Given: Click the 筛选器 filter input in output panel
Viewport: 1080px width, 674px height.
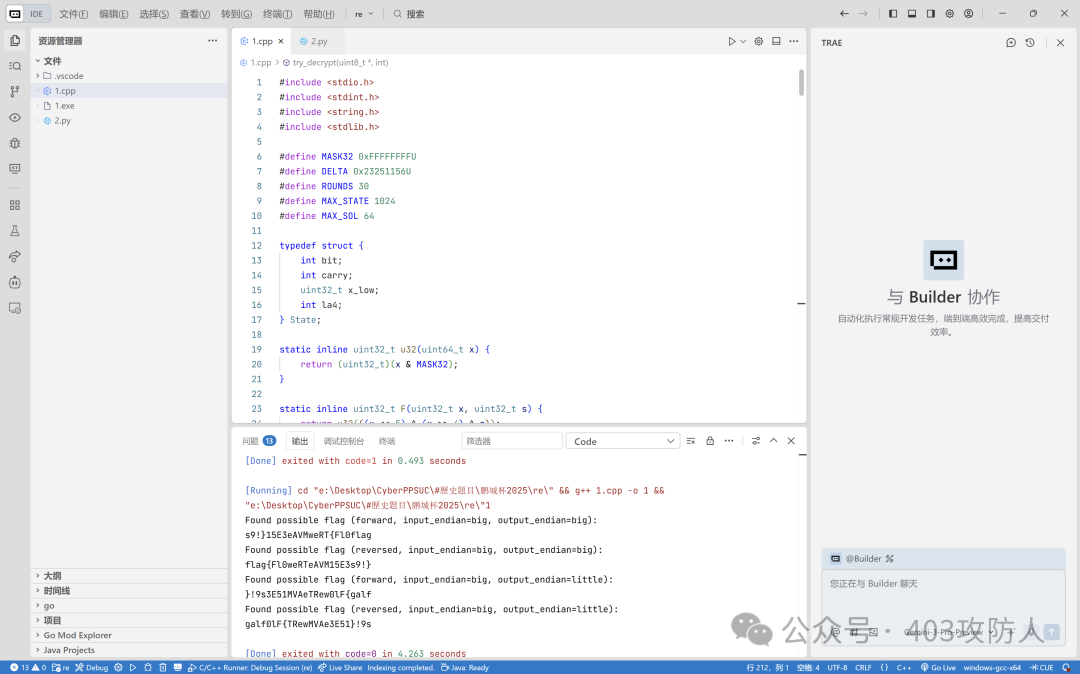Looking at the screenshot, I should pos(512,441).
